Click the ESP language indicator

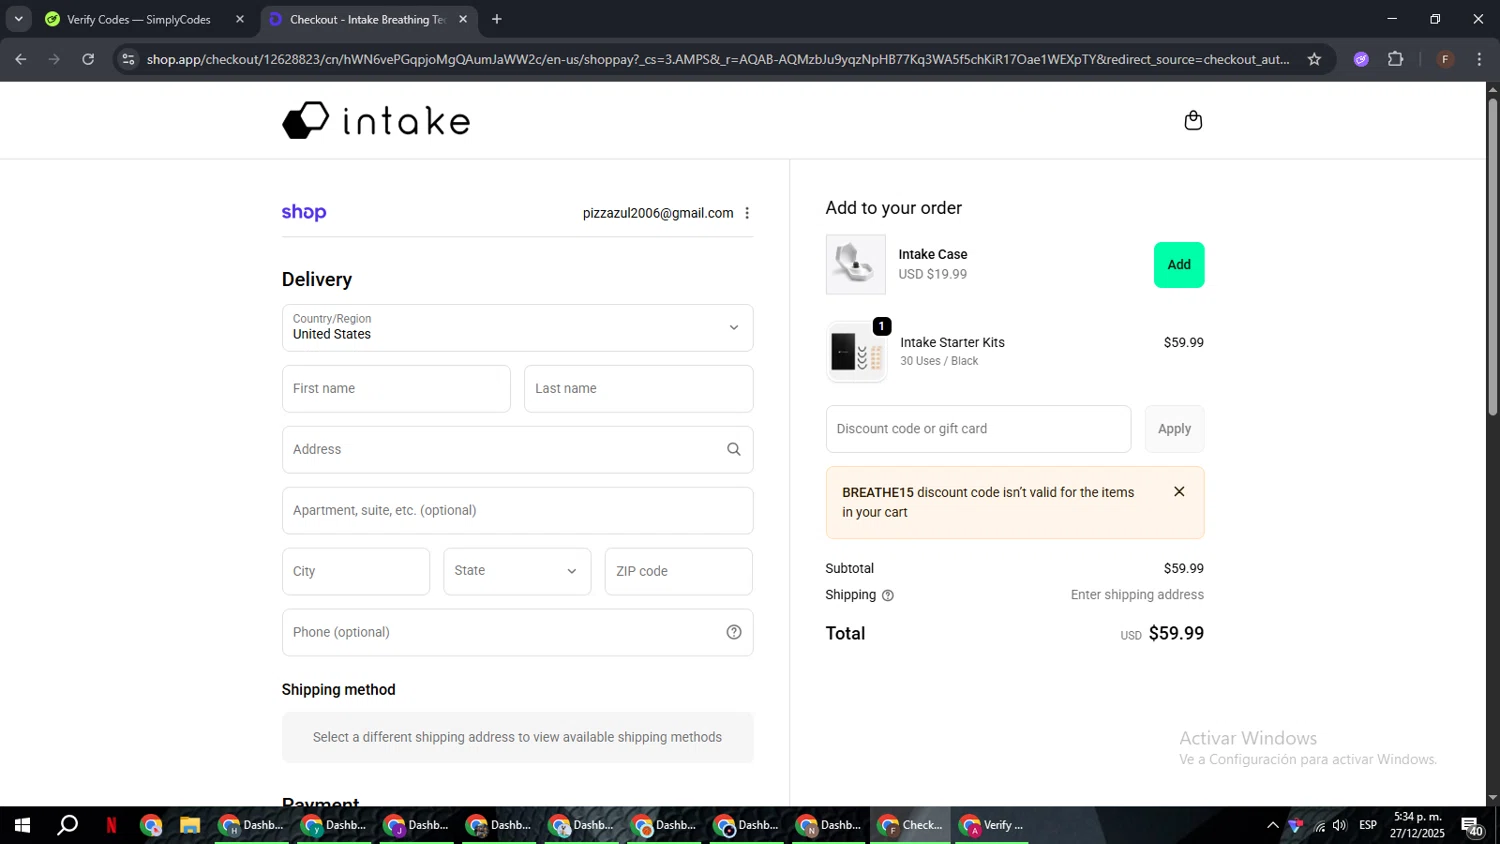[x=1368, y=825]
